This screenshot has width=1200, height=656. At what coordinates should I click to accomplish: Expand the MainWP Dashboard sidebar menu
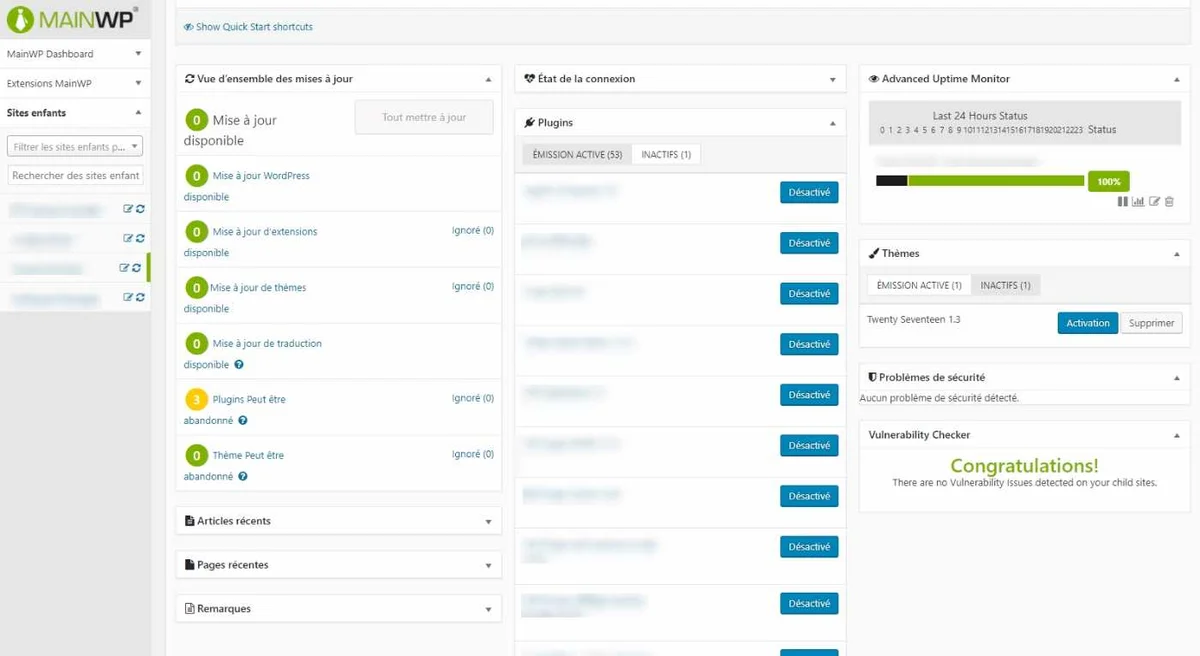pos(138,54)
